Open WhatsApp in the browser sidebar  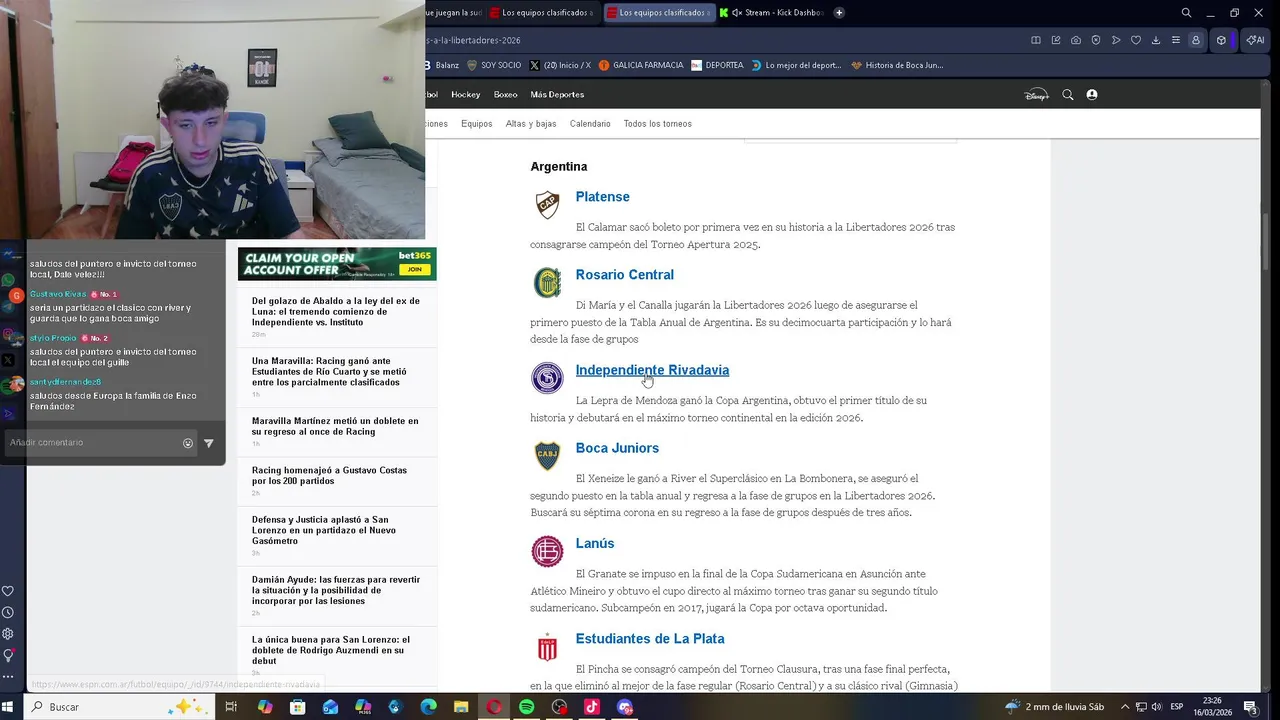9,281
